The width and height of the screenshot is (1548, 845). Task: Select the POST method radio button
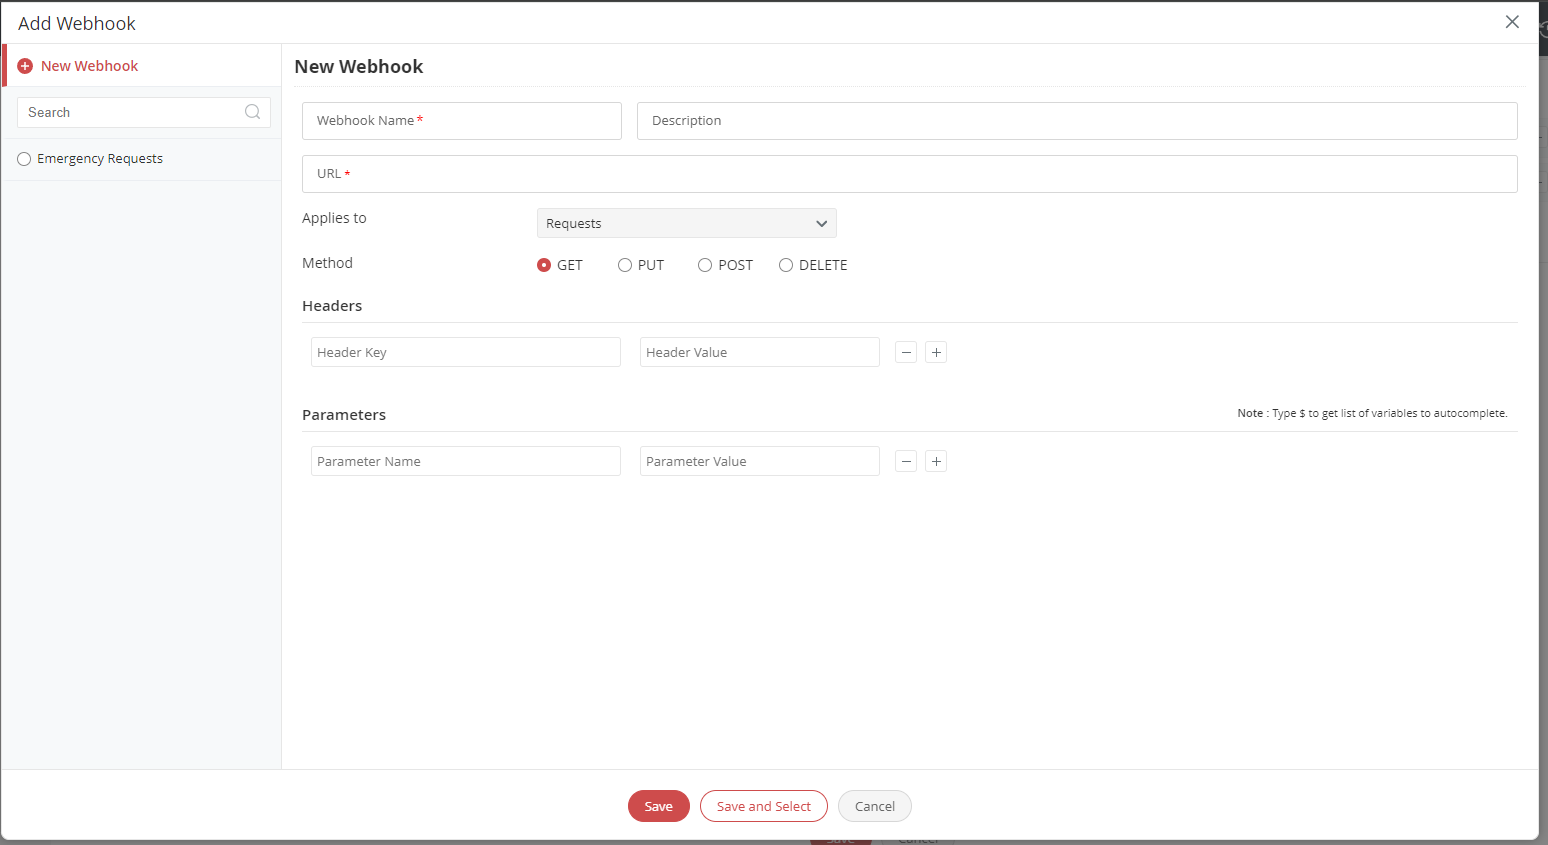coord(705,264)
